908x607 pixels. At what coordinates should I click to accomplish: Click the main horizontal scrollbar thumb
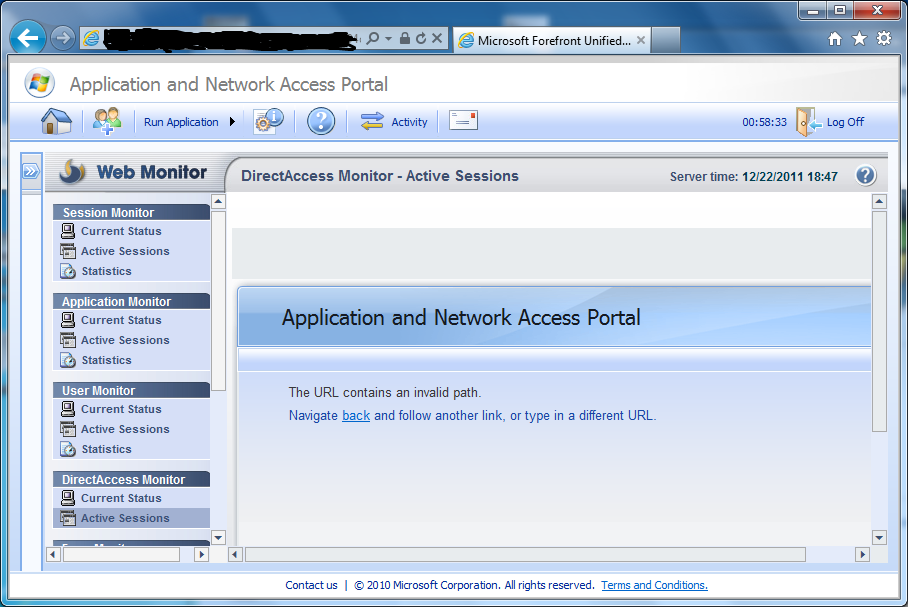click(525, 554)
